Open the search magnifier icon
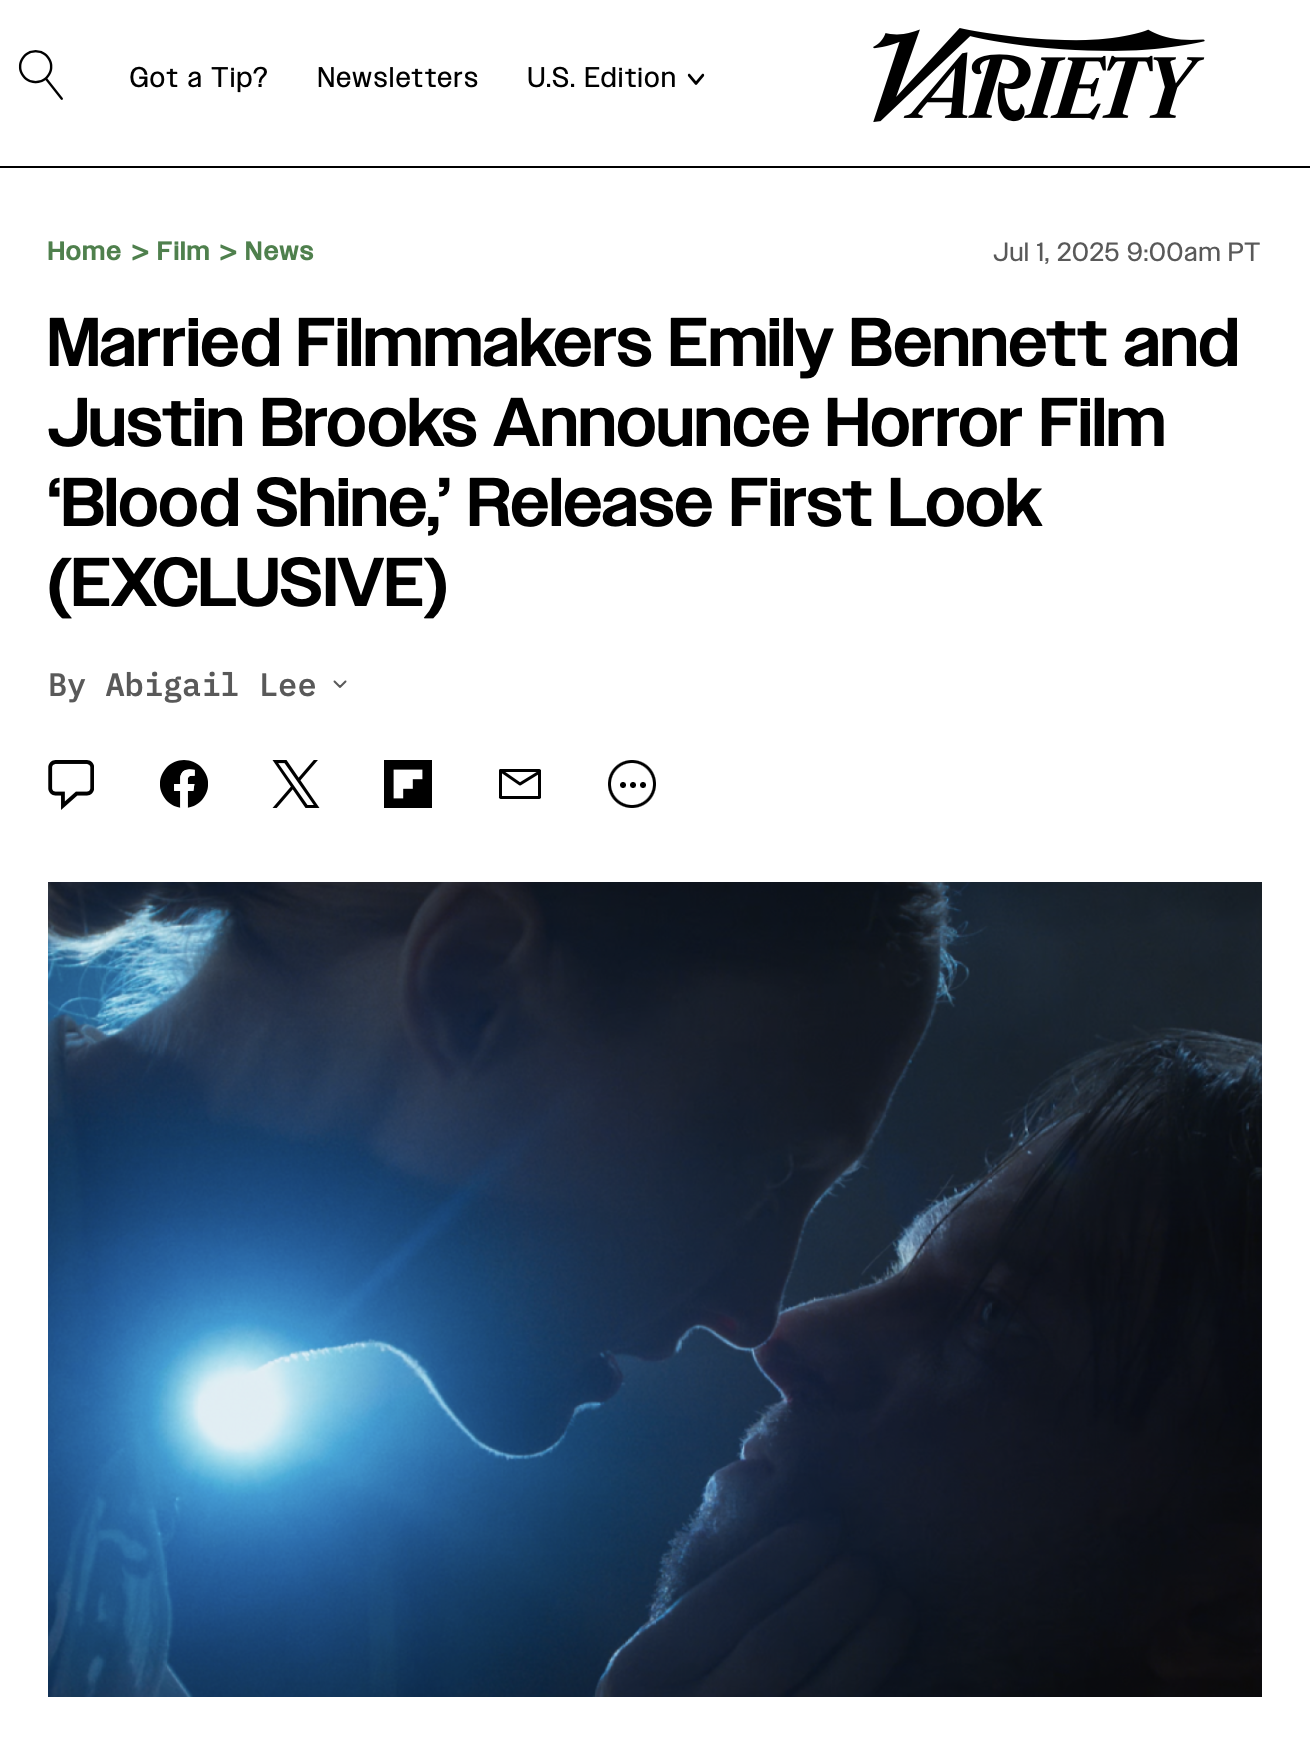Image resolution: width=1310 pixels, height=1746 pixels. [41, 75]
